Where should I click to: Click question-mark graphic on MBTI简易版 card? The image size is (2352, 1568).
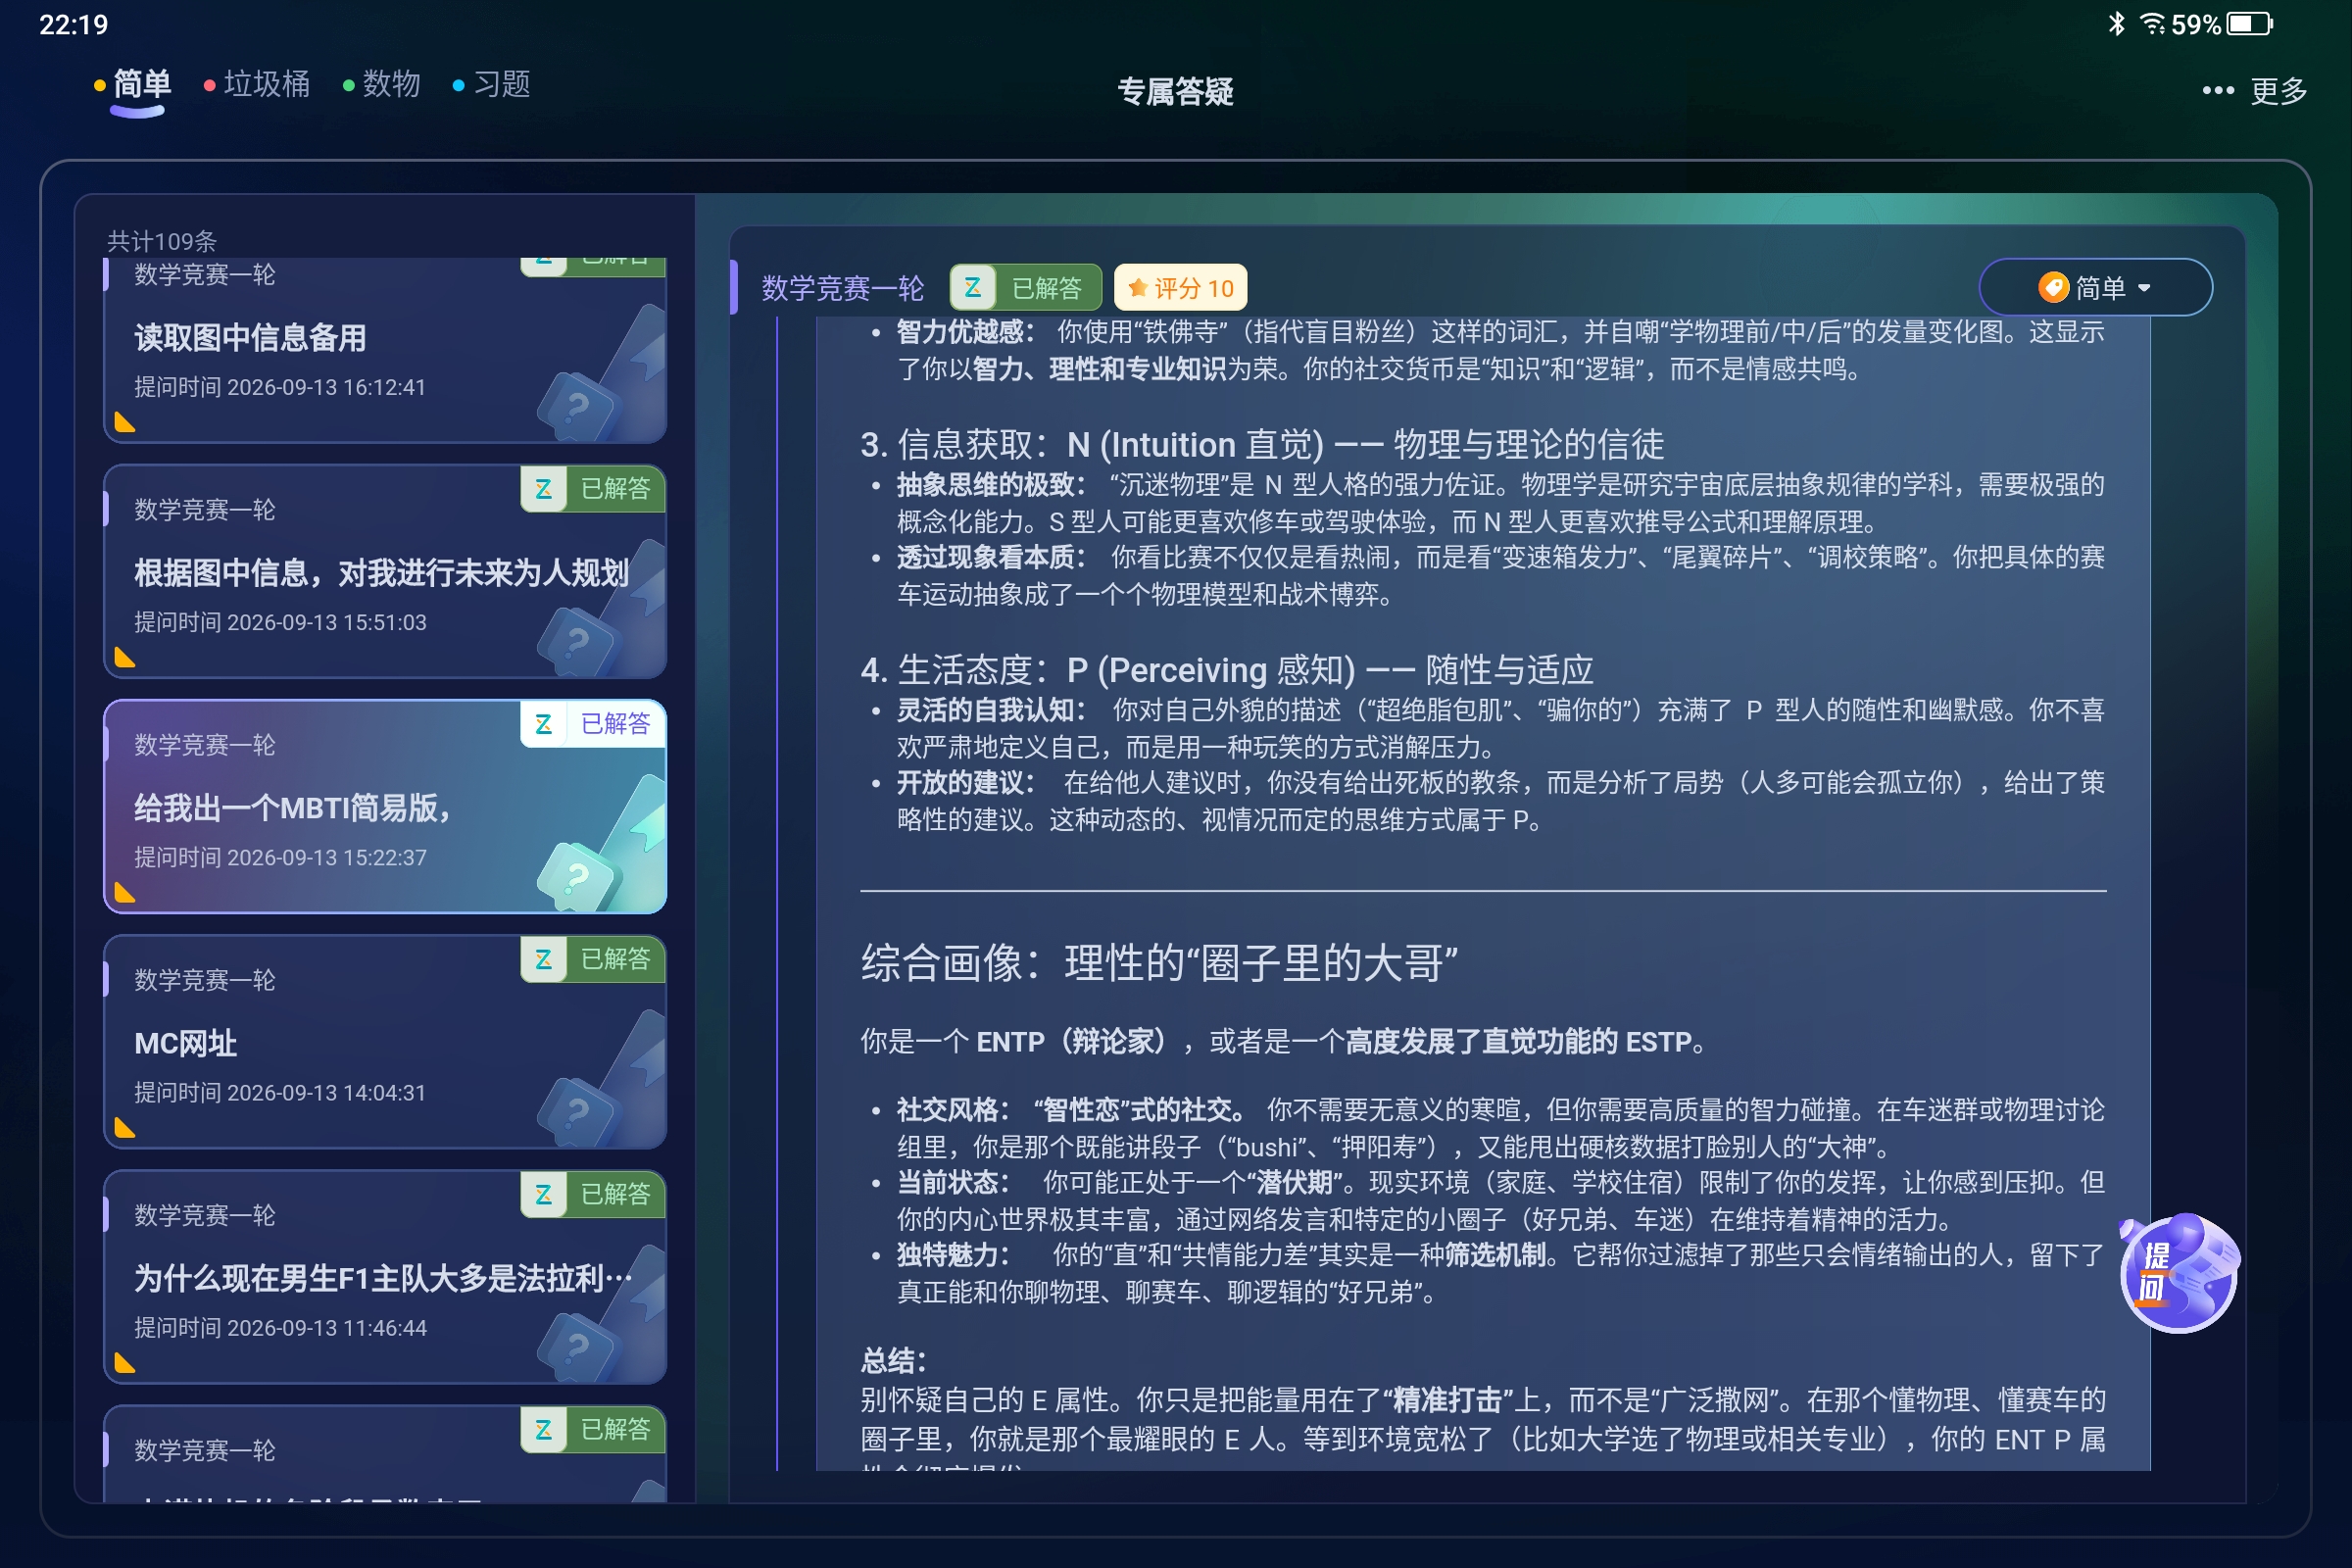click(578, 877)
